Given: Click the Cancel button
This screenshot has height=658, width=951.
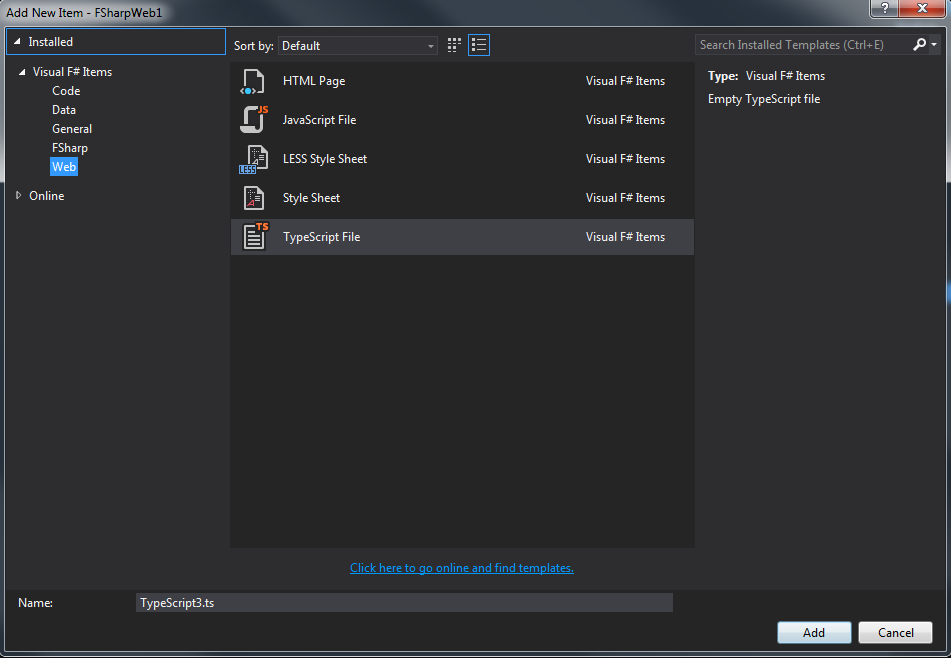Looking at the screenshot, I should 894,632.
